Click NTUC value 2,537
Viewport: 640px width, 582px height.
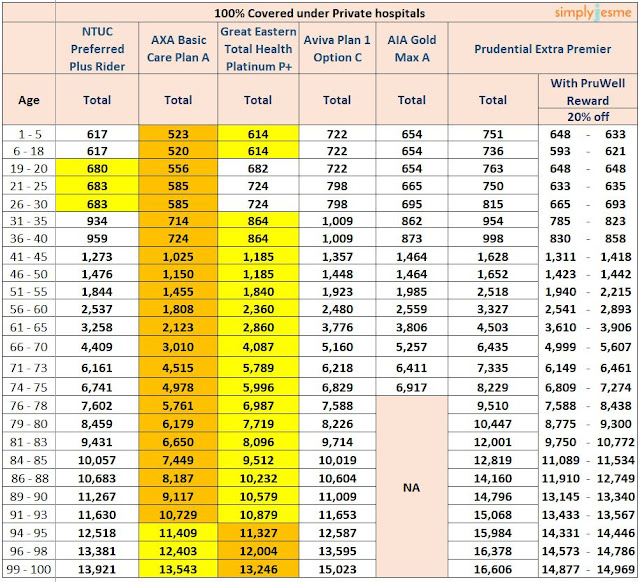click(x=97, y=309)
